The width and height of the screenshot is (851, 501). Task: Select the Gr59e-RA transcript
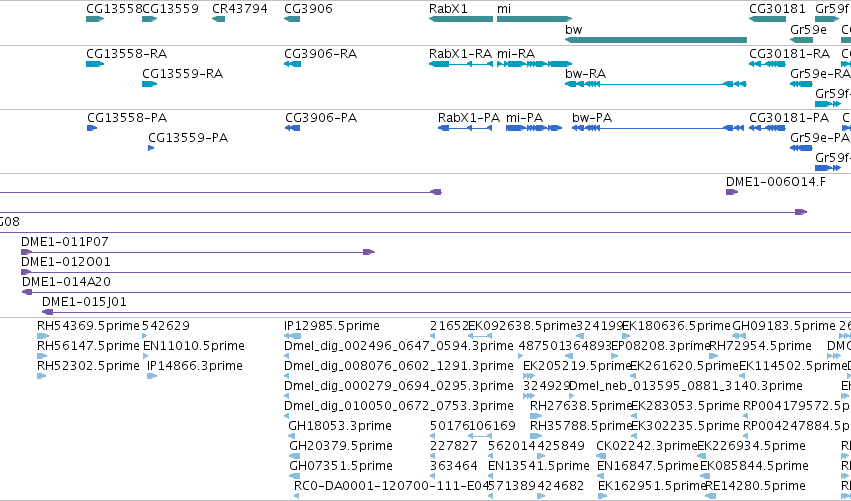click(801, 84)
